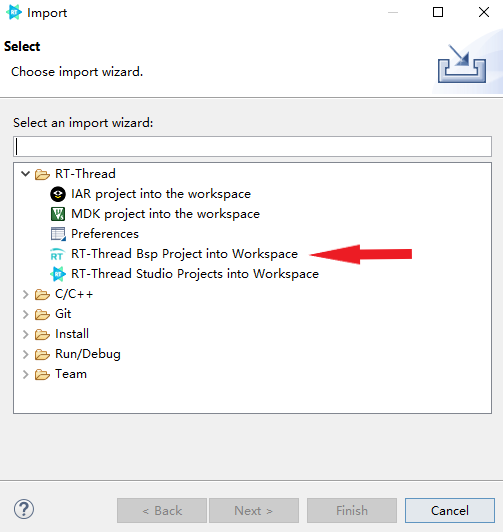The image size is (503, 532).
Task: Expand the Team category
Action: click(x=25, y=375)
